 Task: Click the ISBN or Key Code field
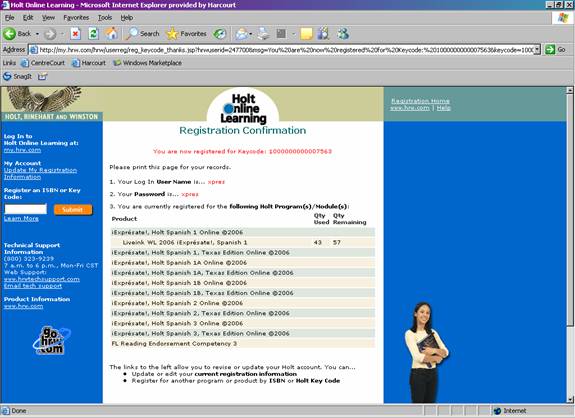click(x=26, y=209)
